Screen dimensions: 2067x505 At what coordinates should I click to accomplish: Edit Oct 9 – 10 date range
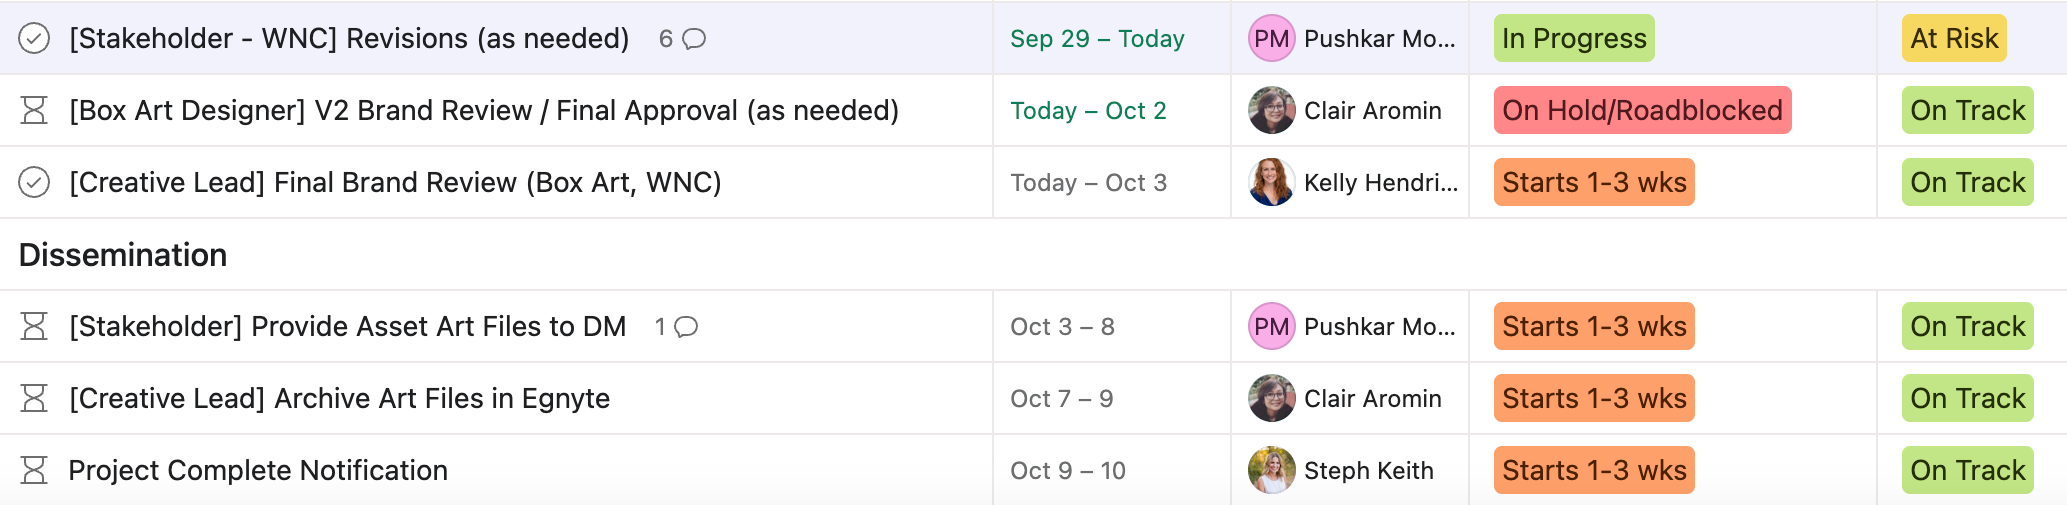tap(1067, 471)
